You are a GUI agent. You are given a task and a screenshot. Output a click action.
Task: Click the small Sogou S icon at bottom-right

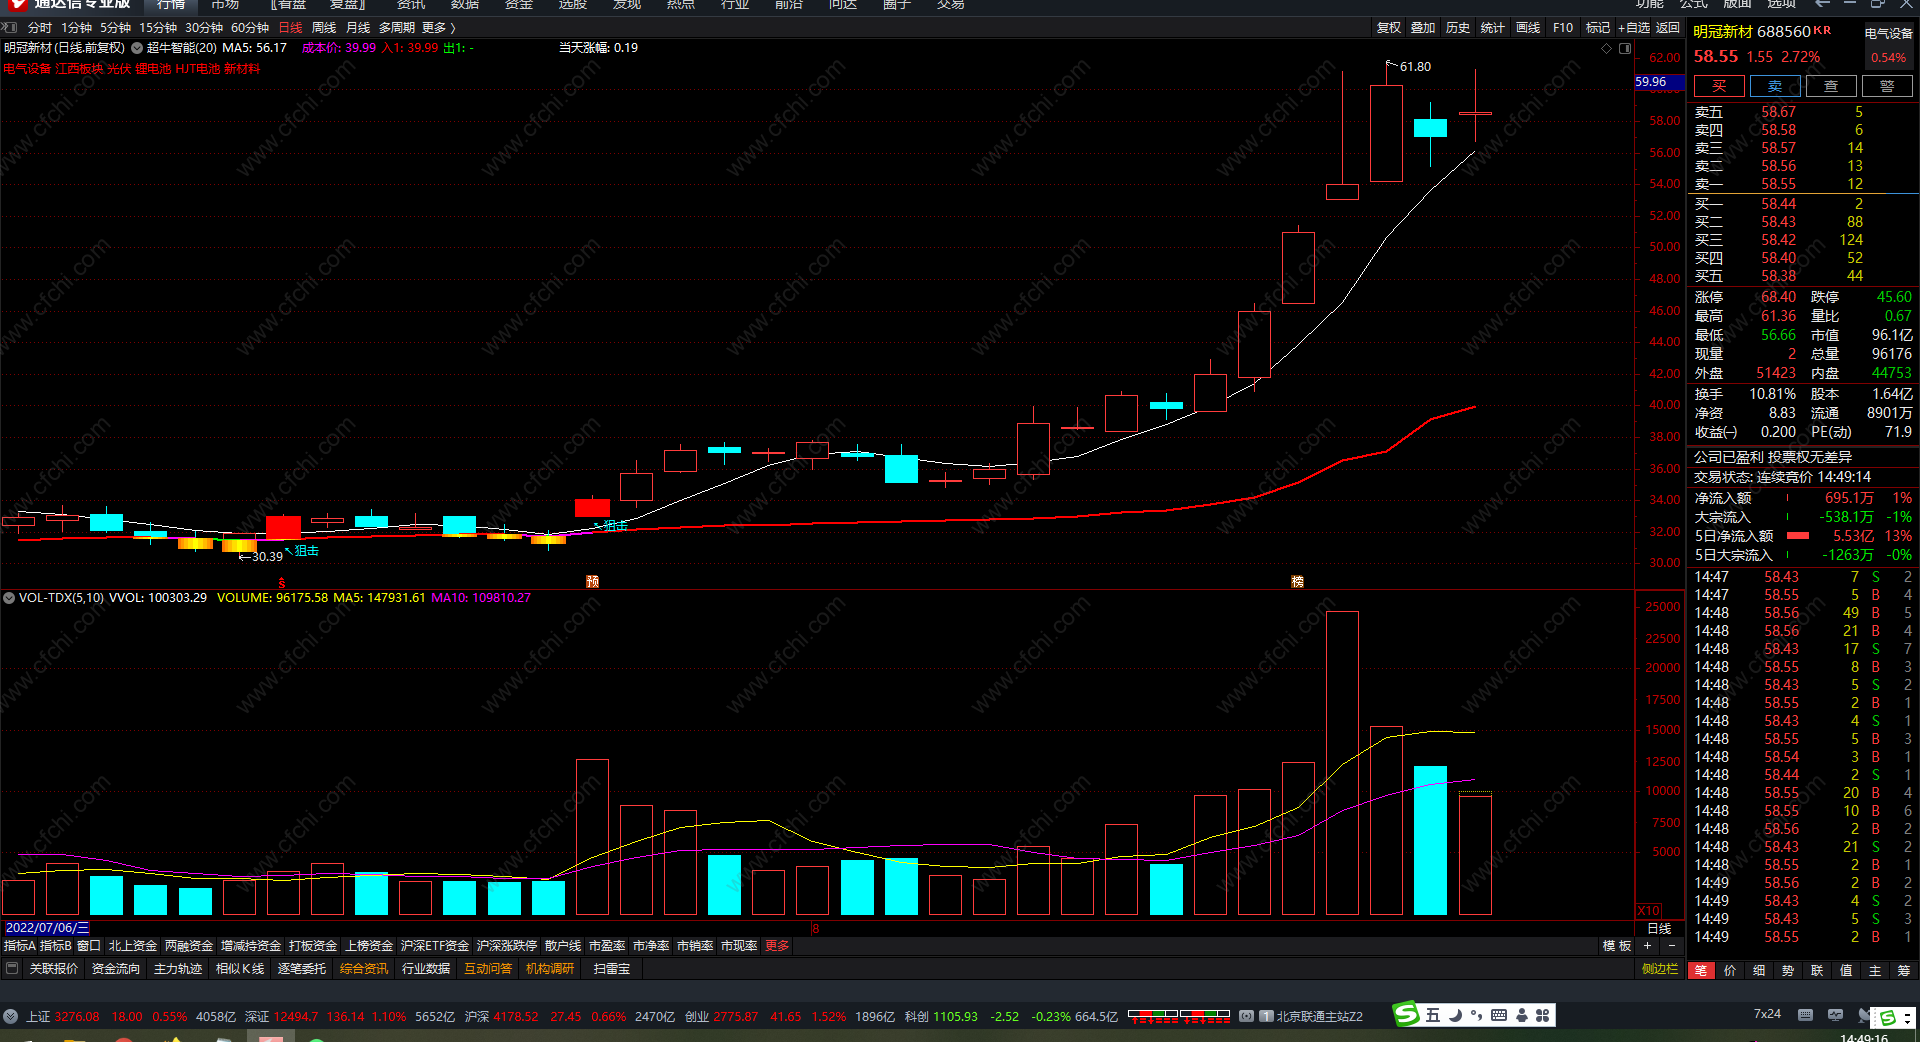point(1887,1017)
